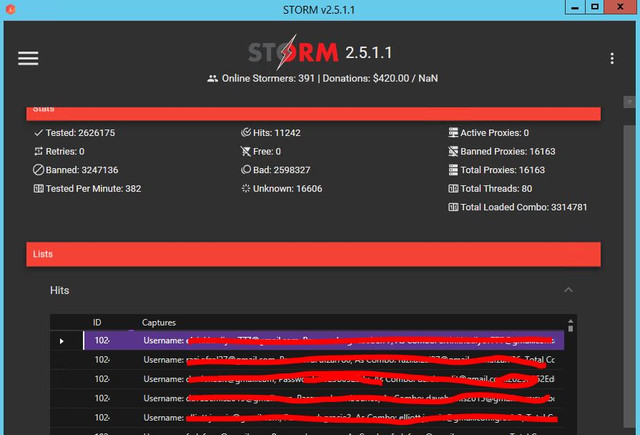Click 'Donations: $420.00 / NaN' text
Image resolution: width=640 pixels, height=435 pixels.
click(380, 78)
